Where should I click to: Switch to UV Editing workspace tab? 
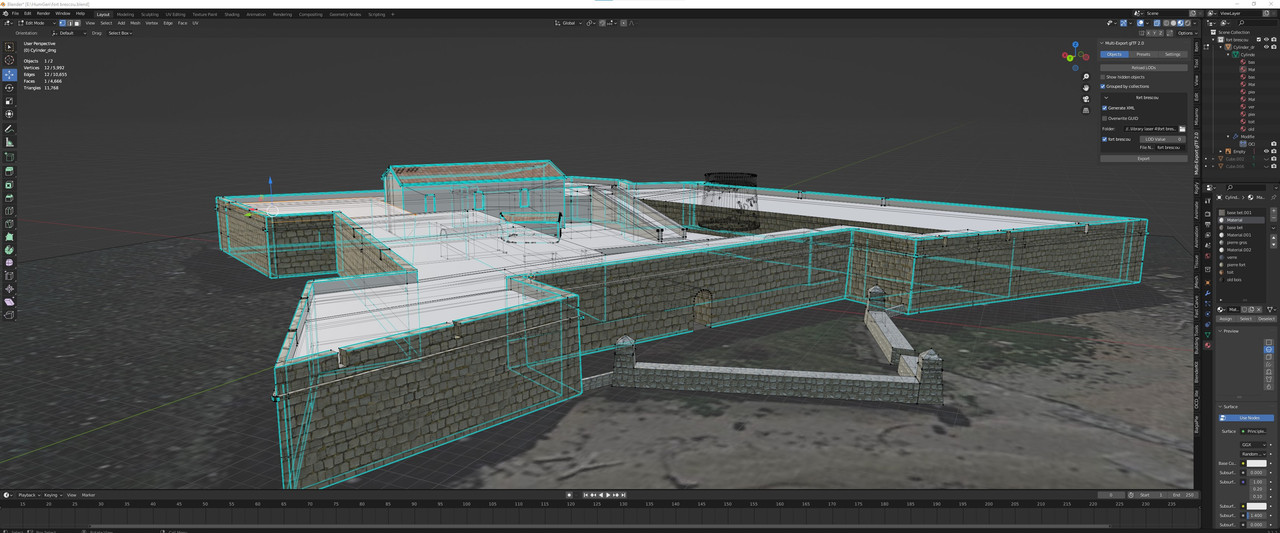tap(175, 14)
